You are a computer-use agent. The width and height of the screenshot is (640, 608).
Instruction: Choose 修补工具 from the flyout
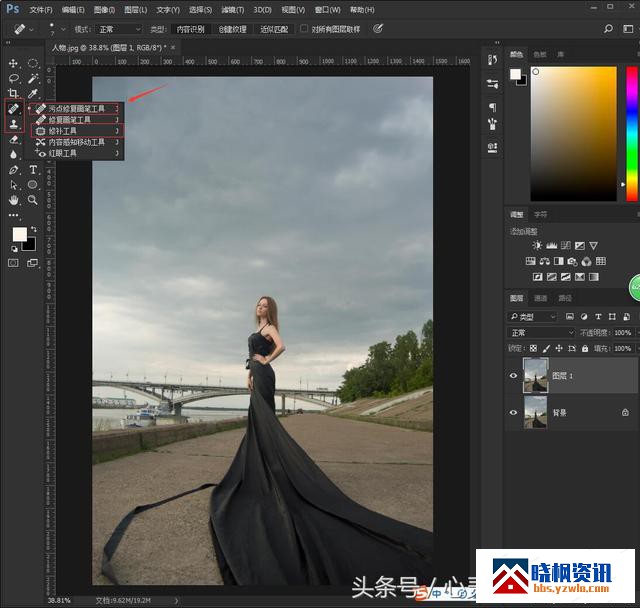[x=77, y=131]
